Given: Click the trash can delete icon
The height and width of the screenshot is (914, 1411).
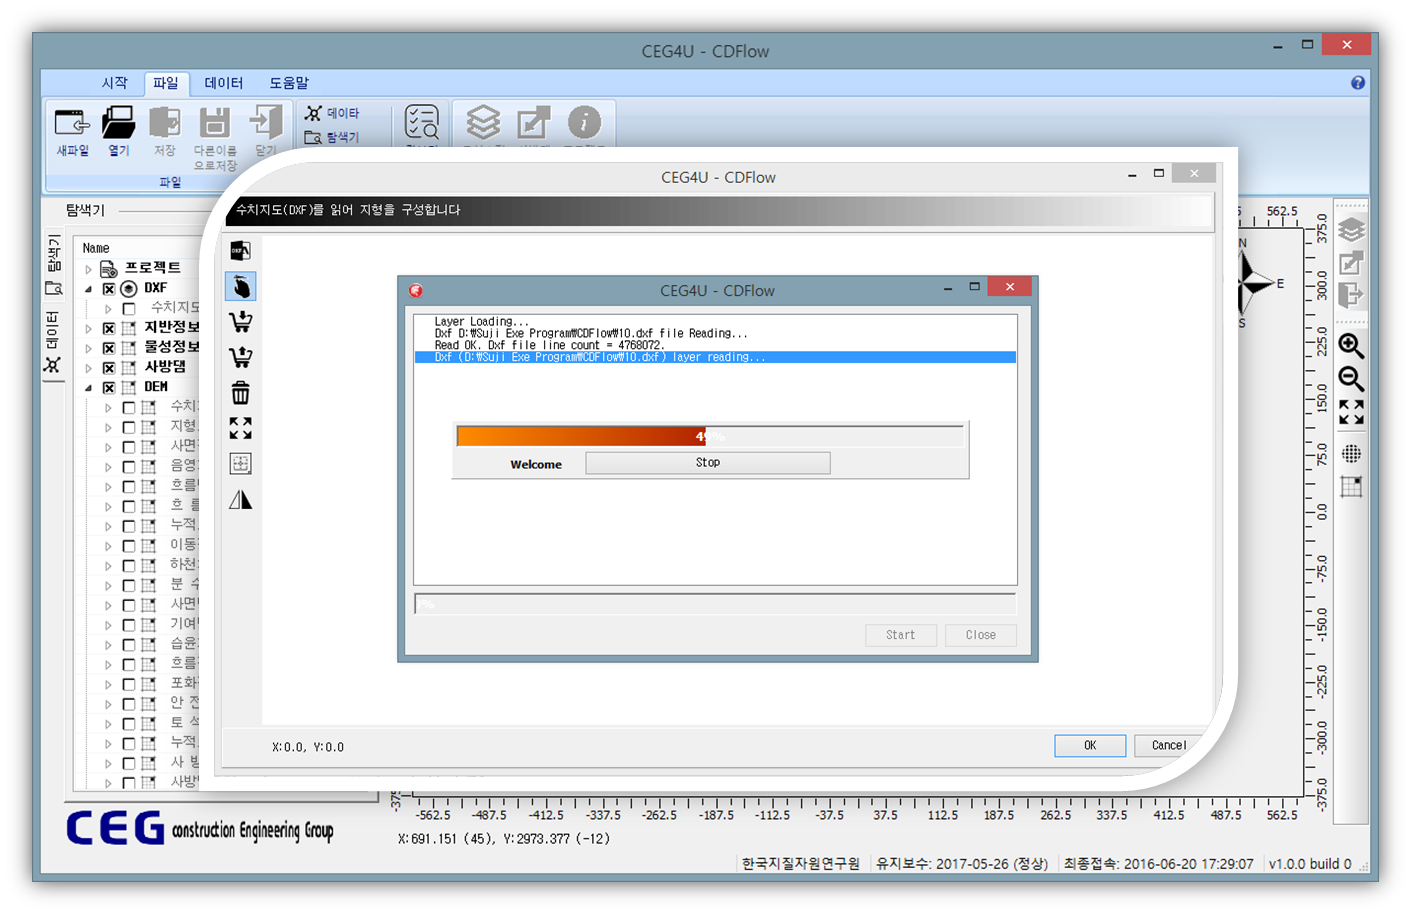Looking at the screenshot, I should (x=241, y=393).
